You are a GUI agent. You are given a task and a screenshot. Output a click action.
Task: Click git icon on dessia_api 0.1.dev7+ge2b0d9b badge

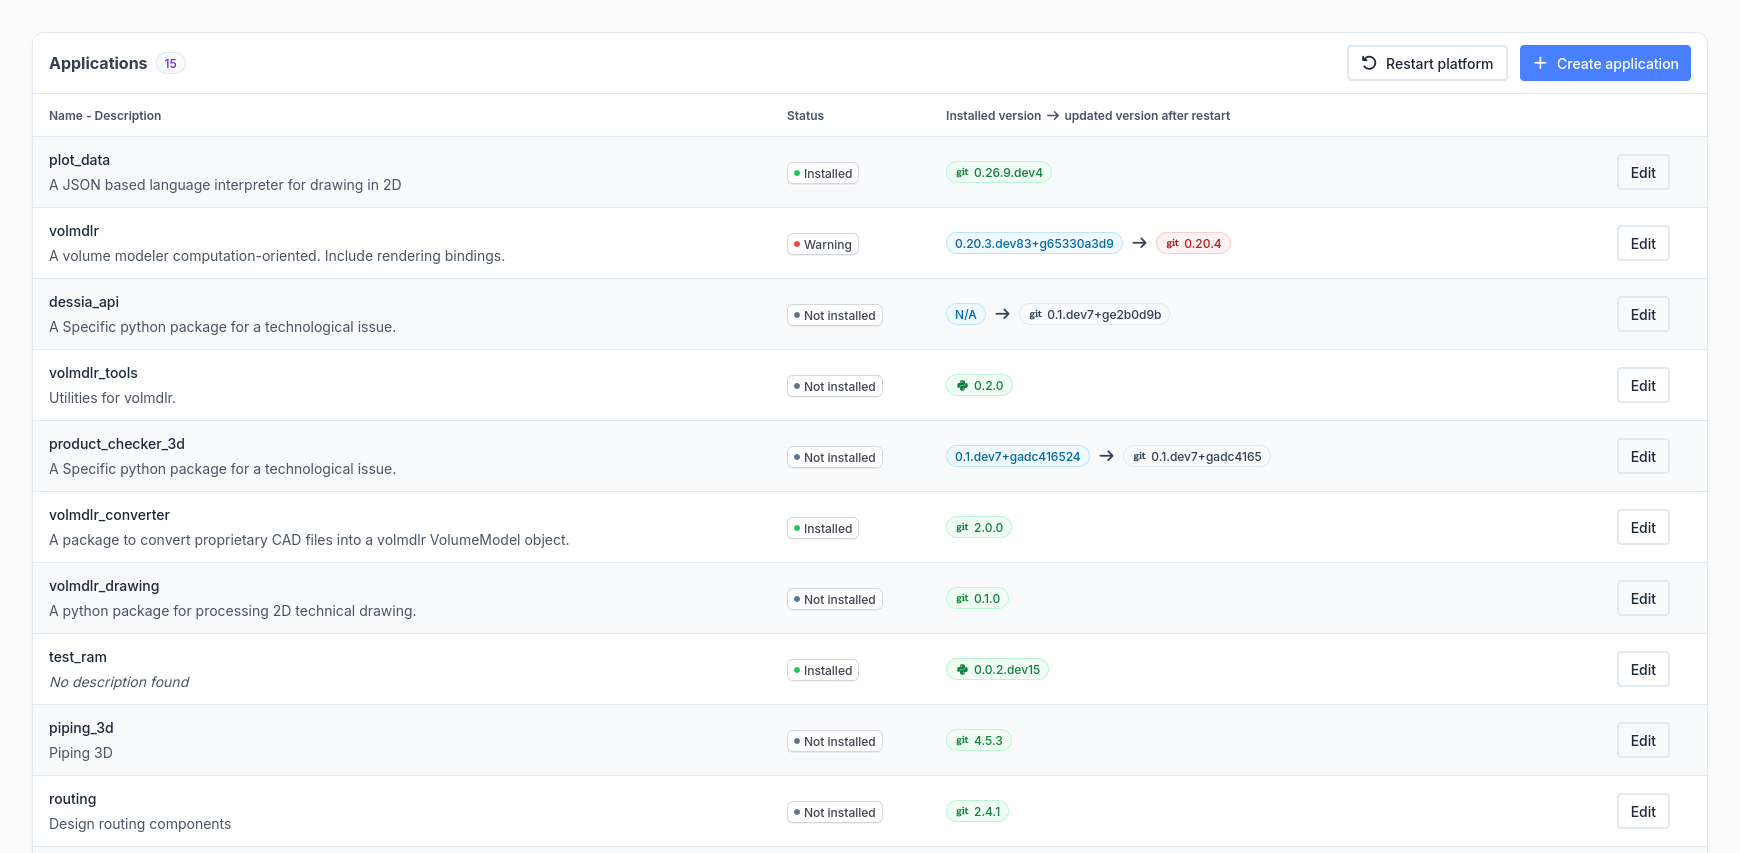[x=1035, y=315]
